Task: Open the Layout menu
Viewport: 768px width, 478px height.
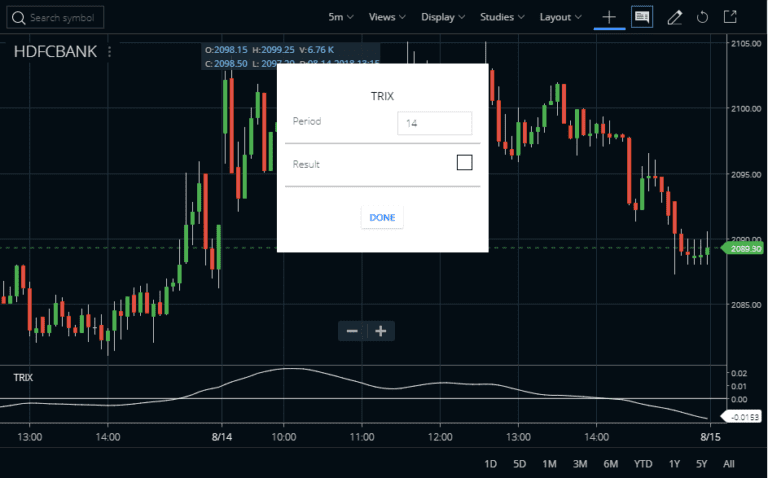Action: click(560, 17)
